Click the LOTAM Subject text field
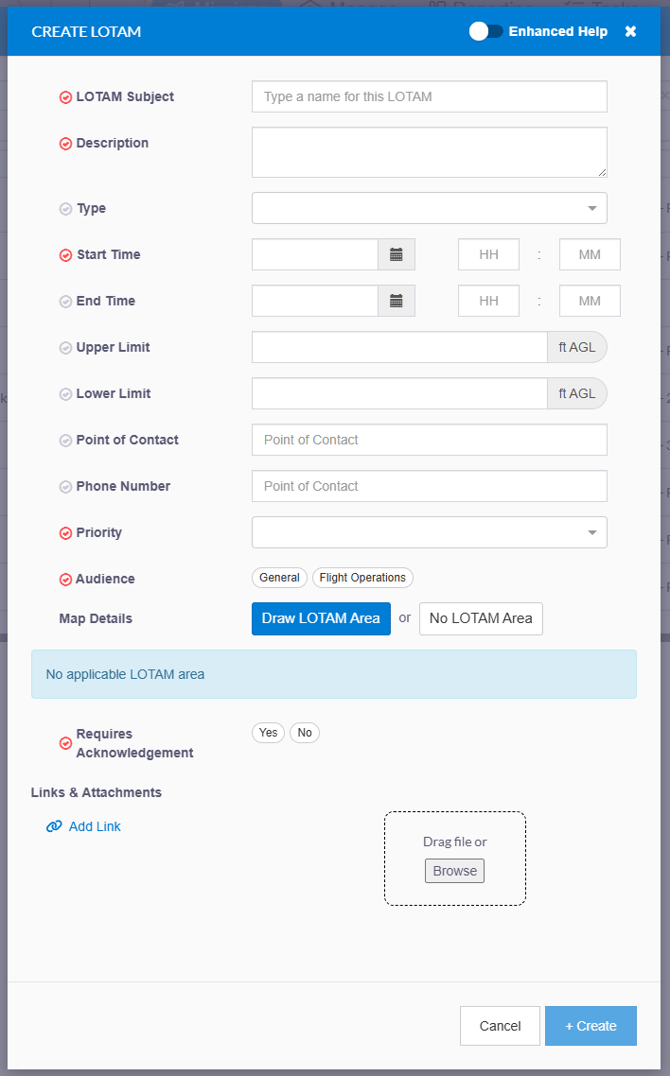The height and width of the screenshot is (1076, 670). [x=429, y=97]
